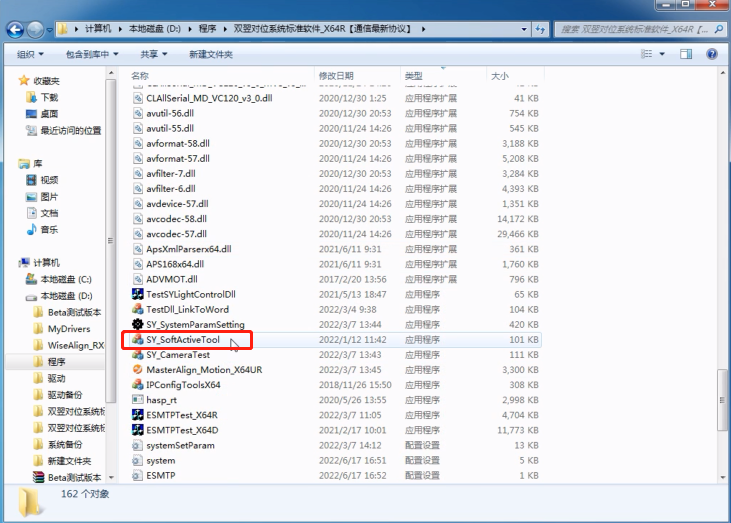Select the MasterAlign_Motion_X64UR application icon
The height and width of the screenshot is (523, 731).
[x=138, y=370]
